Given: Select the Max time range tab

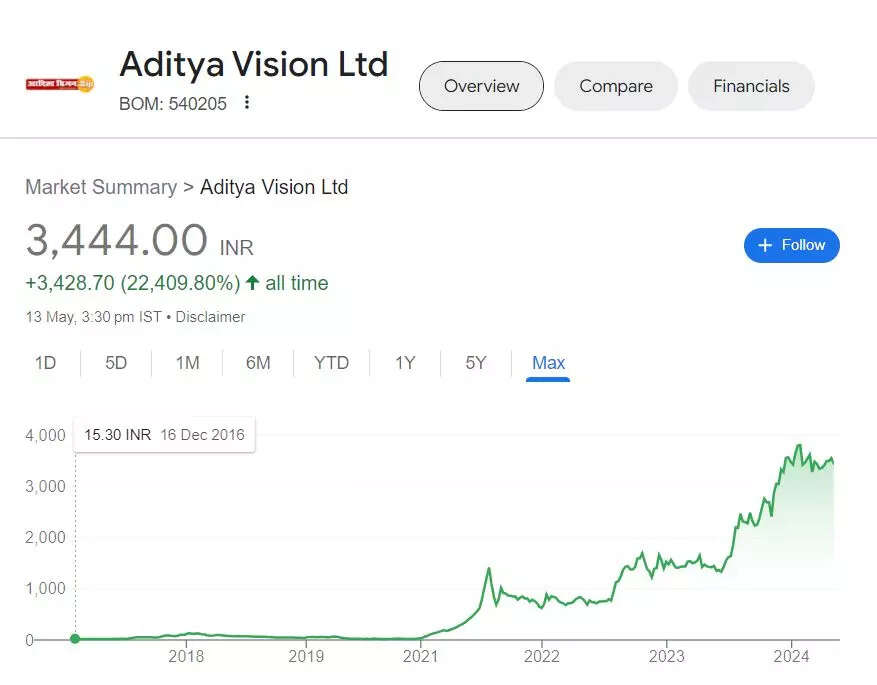Looking at the screenshot, I should [x=548, y=363].
